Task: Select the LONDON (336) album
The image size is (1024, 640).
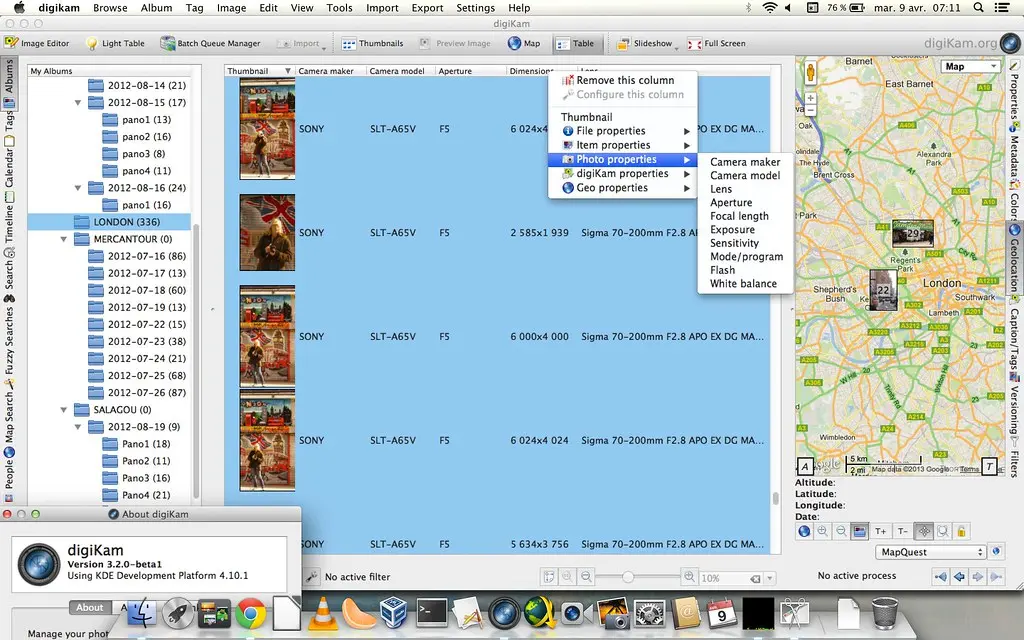Action: [x=126, y=222]
